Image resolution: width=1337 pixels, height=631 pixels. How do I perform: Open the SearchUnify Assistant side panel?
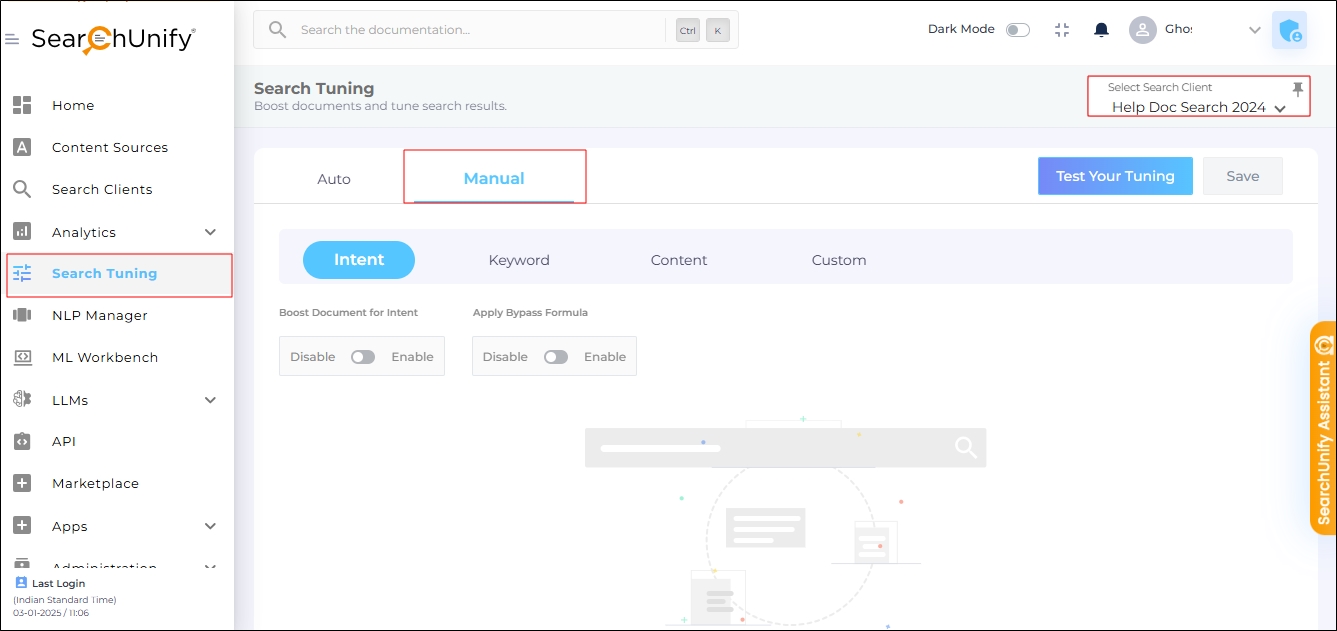click(1323, 428)
